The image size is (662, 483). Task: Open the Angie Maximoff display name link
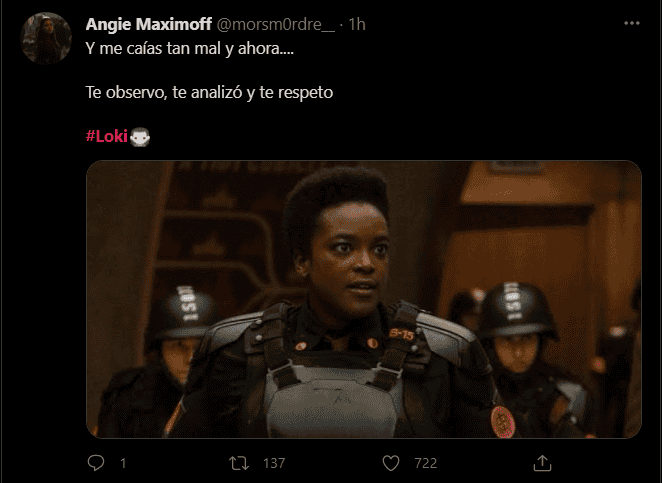149,24
